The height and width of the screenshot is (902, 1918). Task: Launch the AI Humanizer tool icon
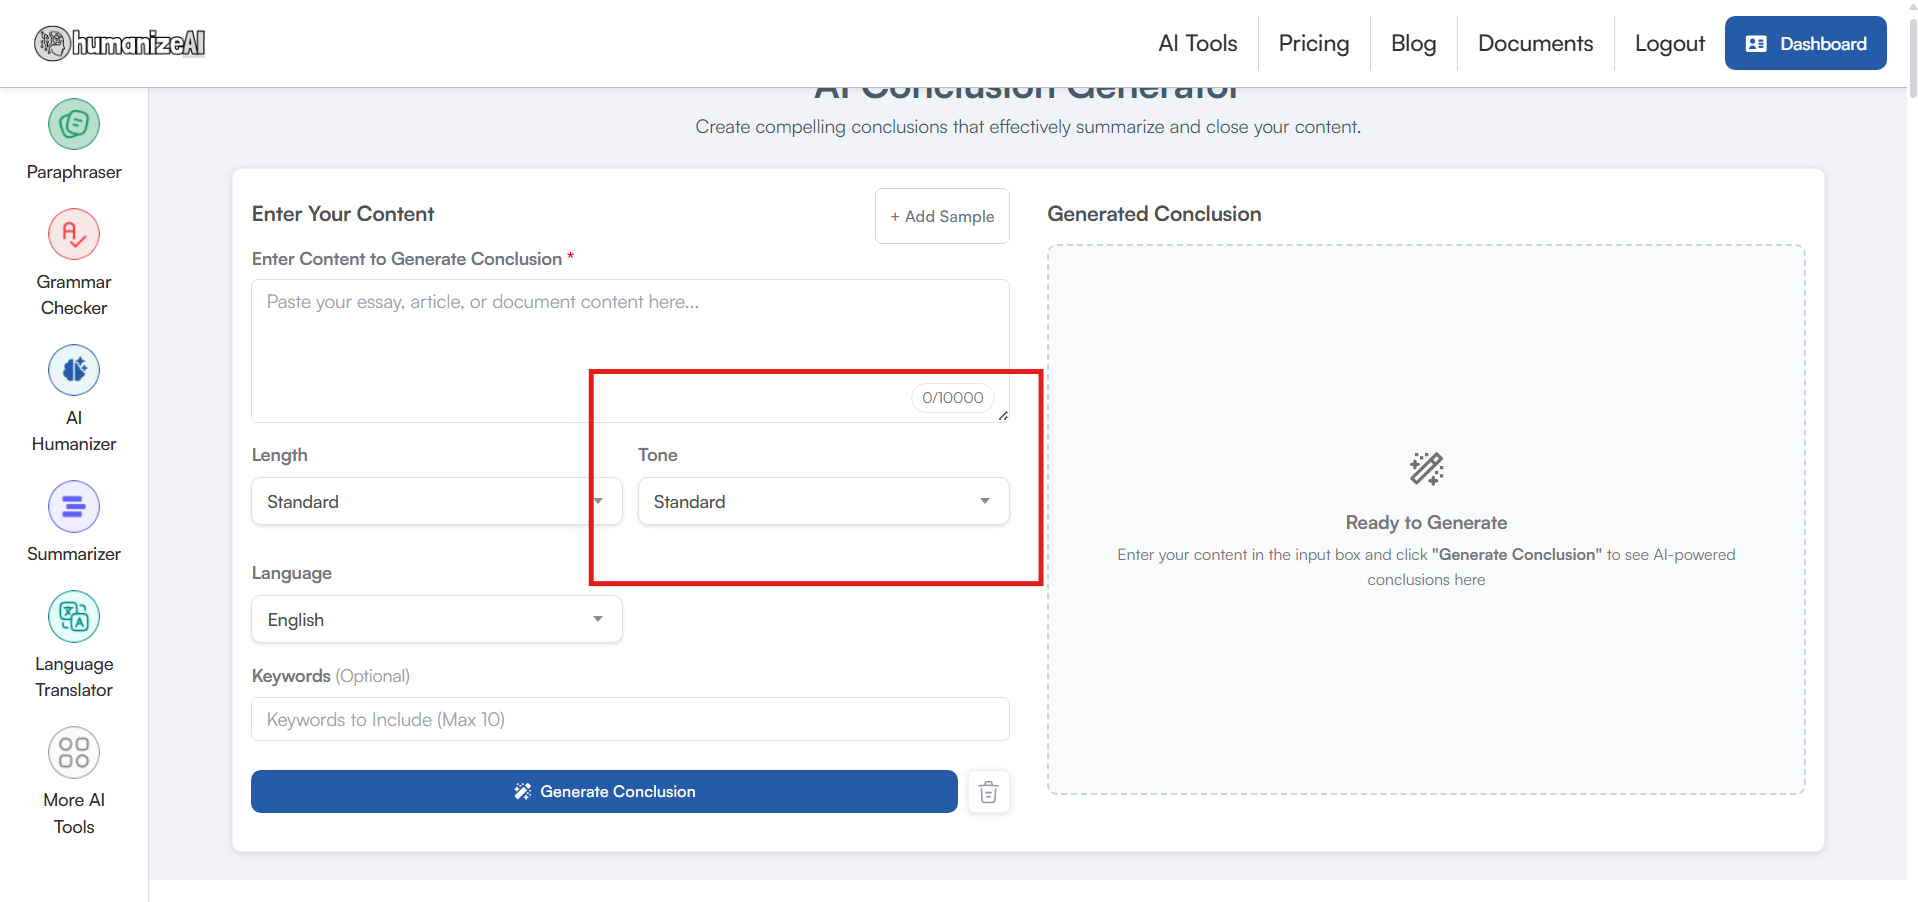coord(74,371)
